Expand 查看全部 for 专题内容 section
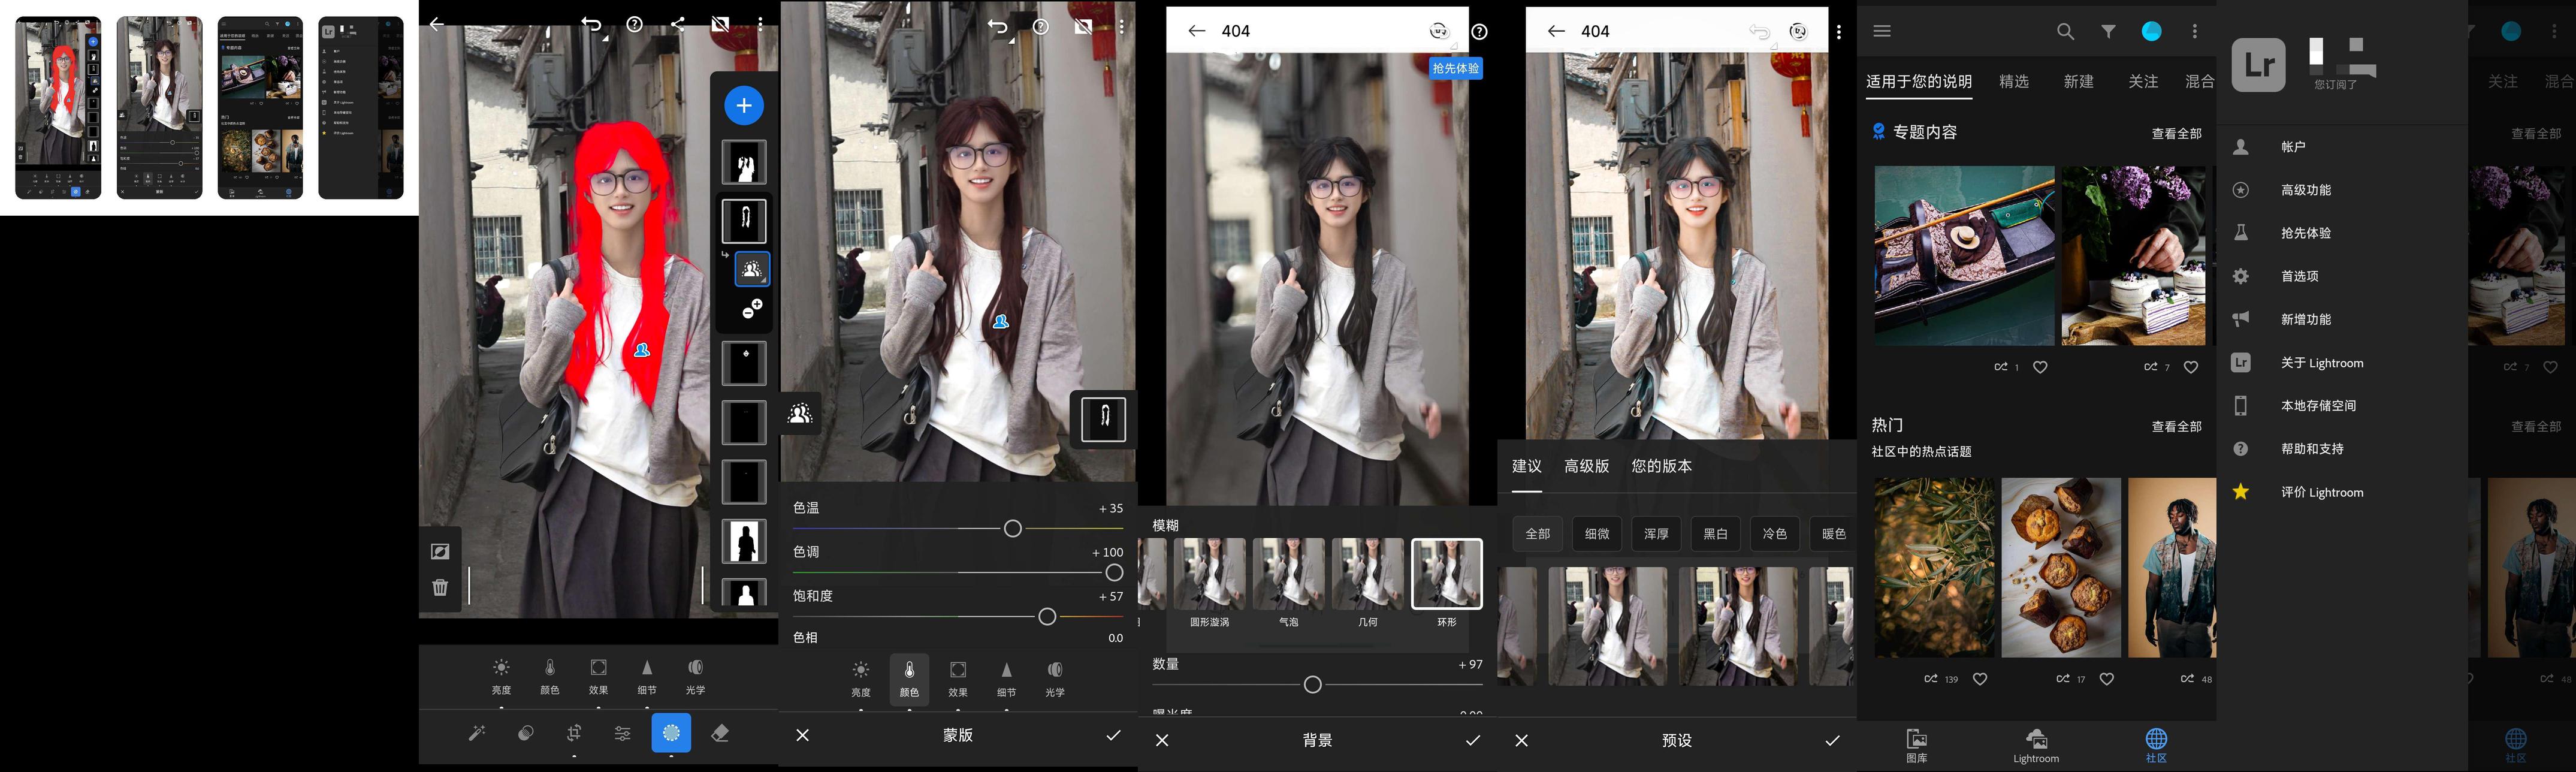This screenshot has height=772, width=2576. click(2176, 133)
